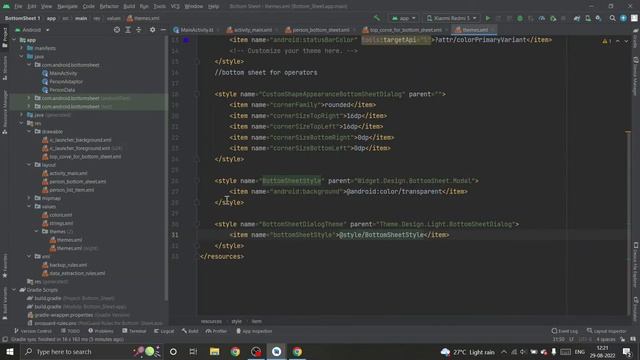
Task: Switch to activity_main.xml editor tab
Action: click(x=252, y=30)
